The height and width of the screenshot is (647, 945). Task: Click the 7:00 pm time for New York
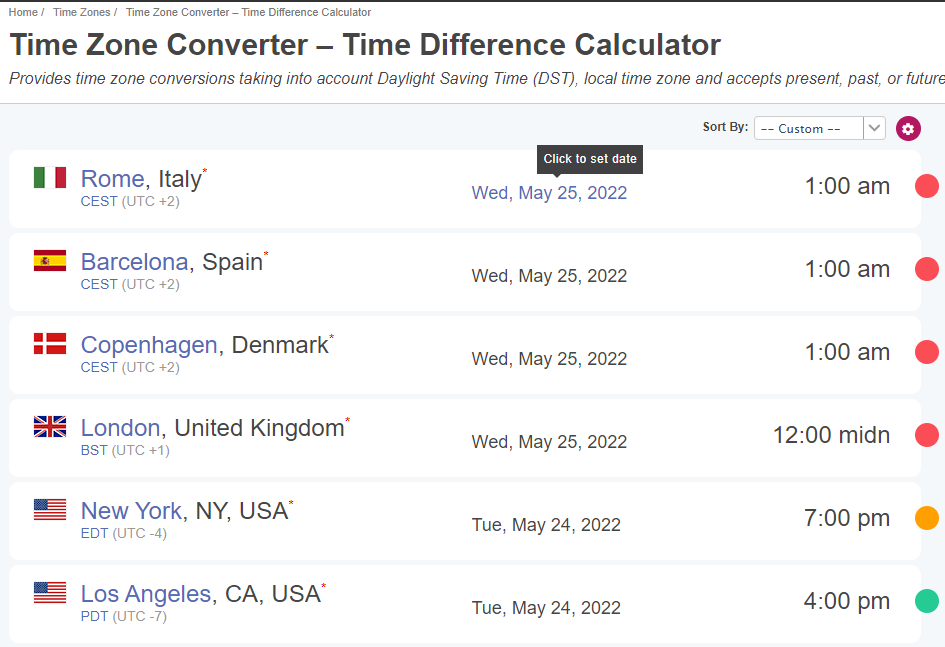coord(847,518)
